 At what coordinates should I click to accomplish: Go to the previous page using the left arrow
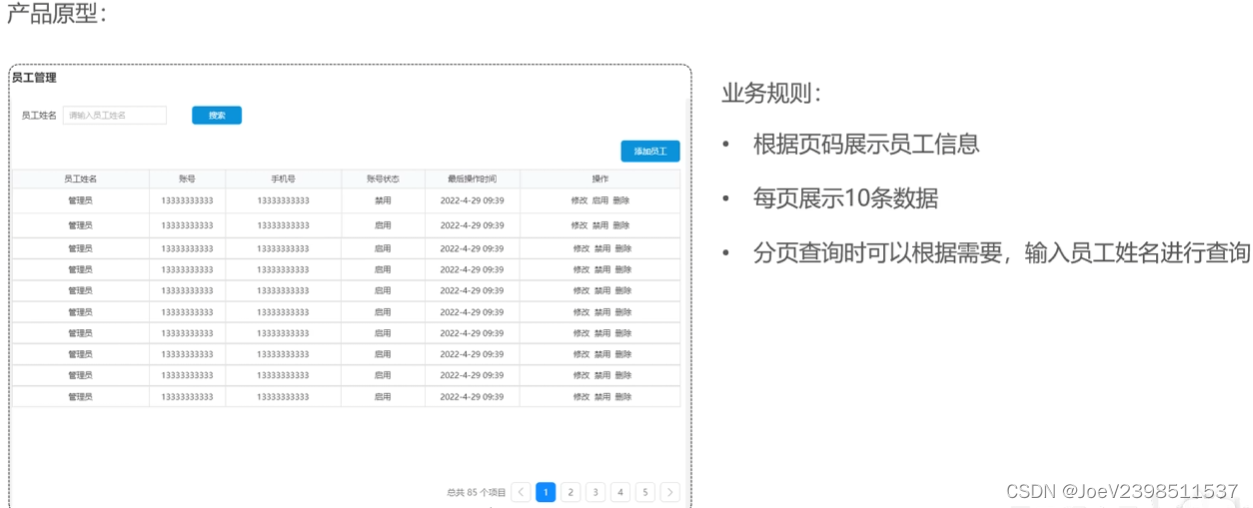521,492
